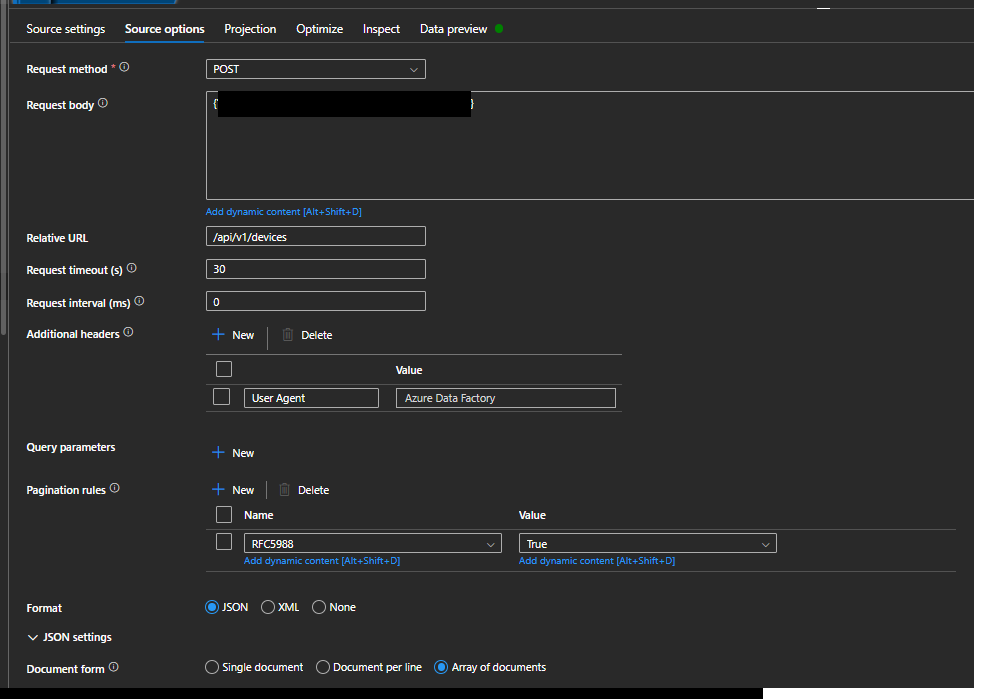Click the info icon beside Request body
This screenshot has height=699, width=981.
coord(103,104)
